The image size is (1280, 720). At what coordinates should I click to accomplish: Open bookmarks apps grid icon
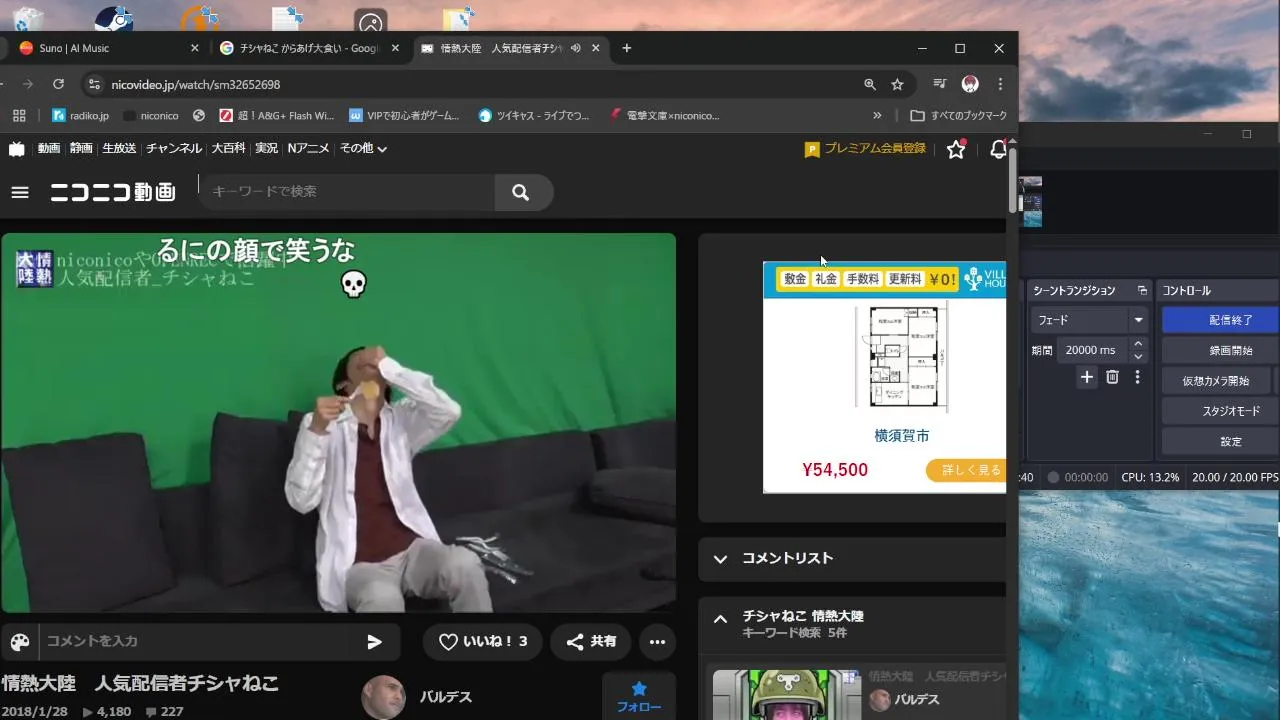click(17, 115)
